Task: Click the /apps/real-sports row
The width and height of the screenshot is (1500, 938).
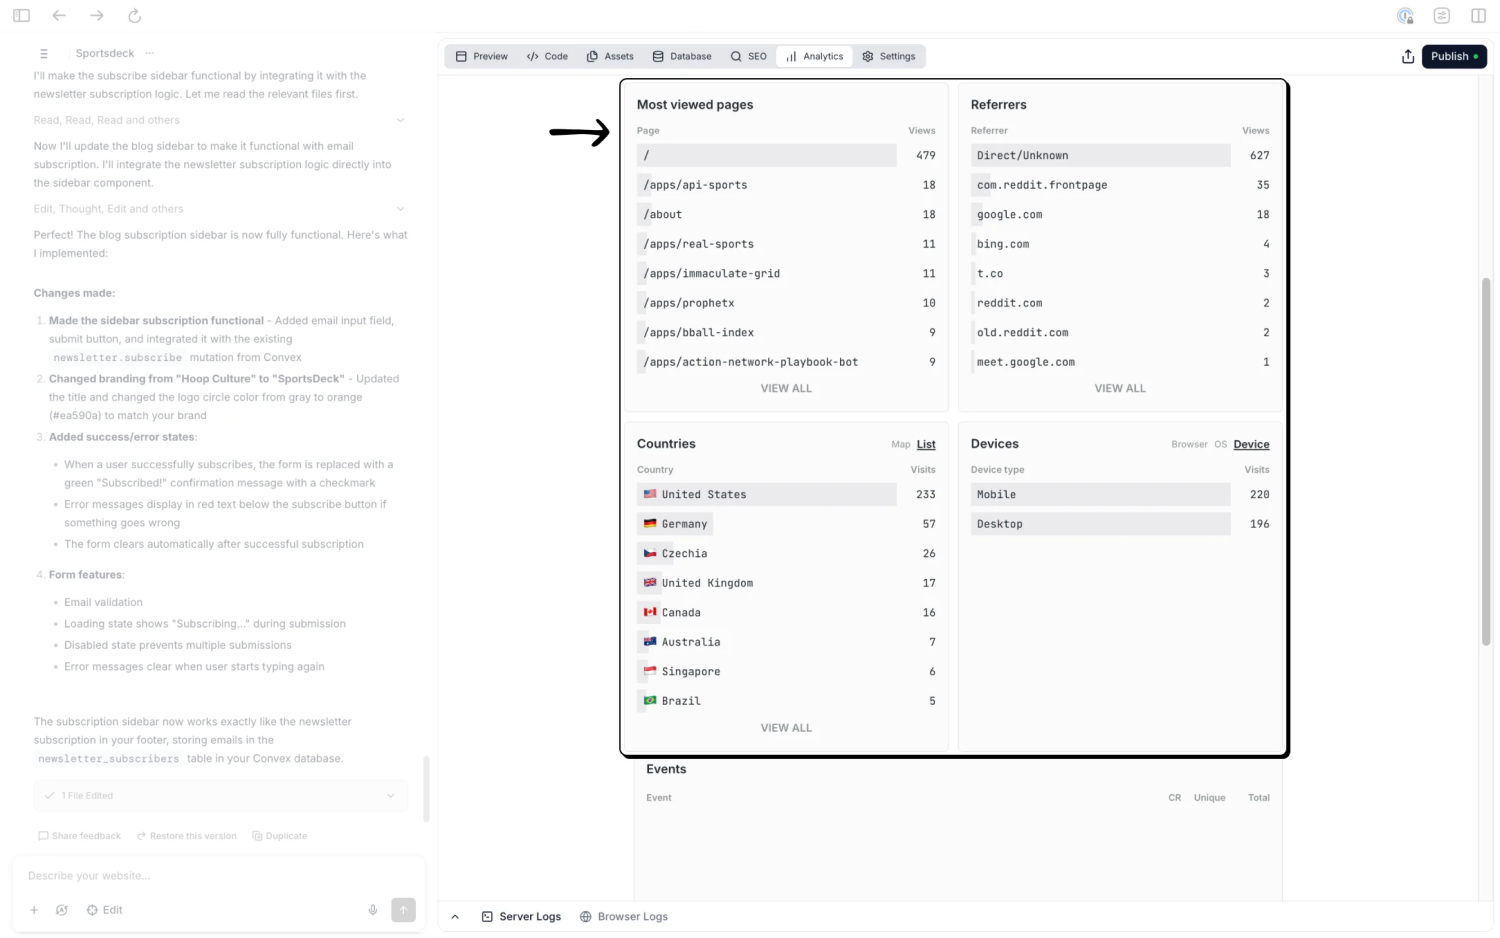Action: 786,244
